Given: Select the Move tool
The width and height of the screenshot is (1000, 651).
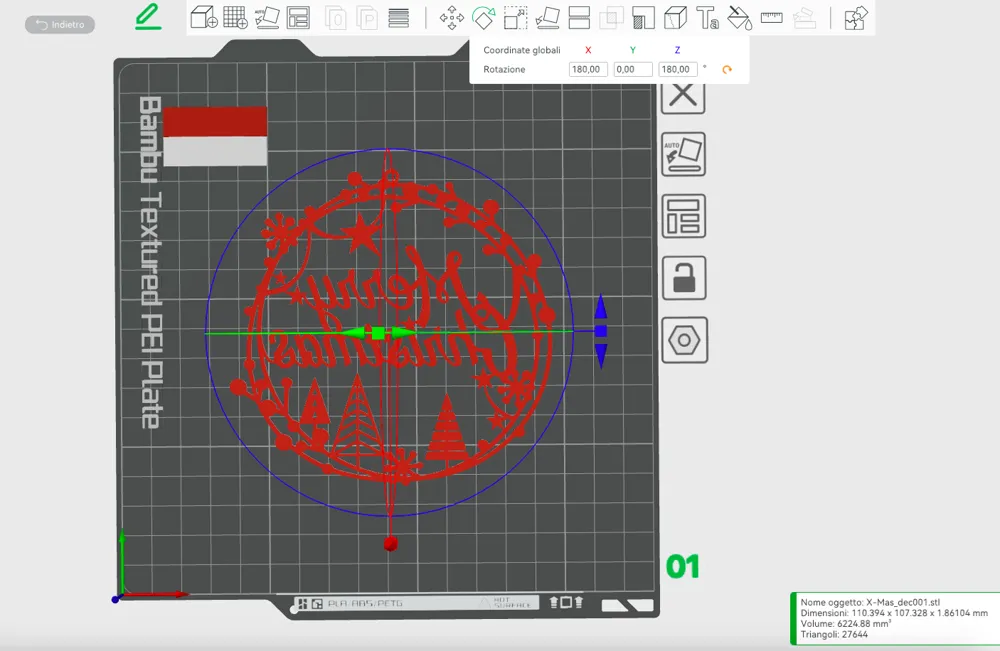Looking at the screenshot, I should point(452,17).
